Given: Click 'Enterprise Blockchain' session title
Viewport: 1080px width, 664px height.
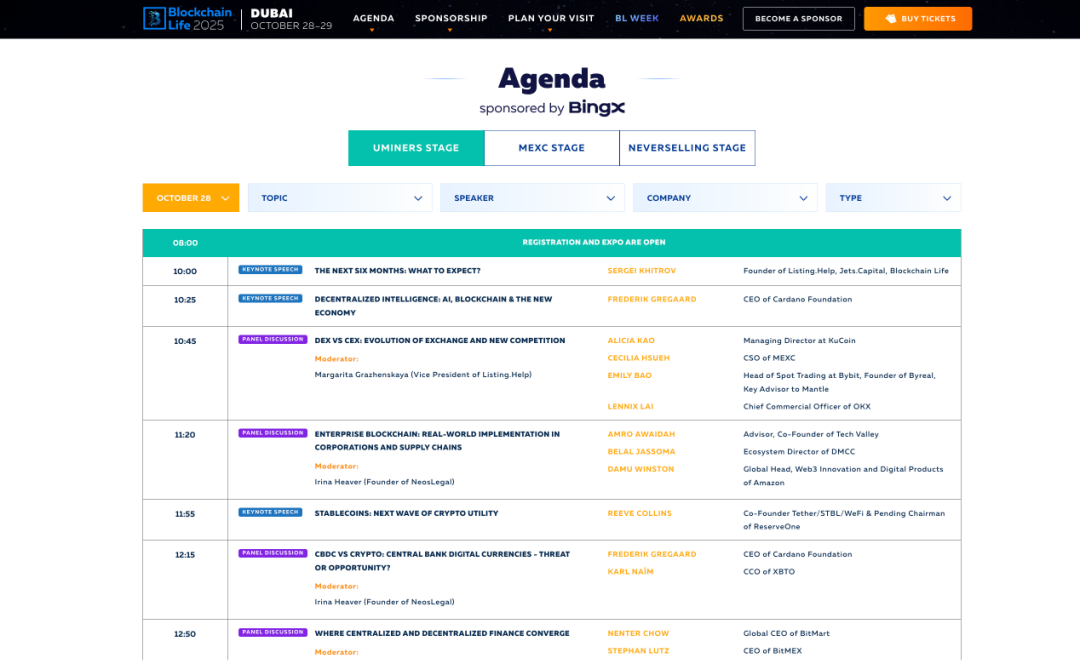Looking at the screenshot, I should click(x=437, y=441).
